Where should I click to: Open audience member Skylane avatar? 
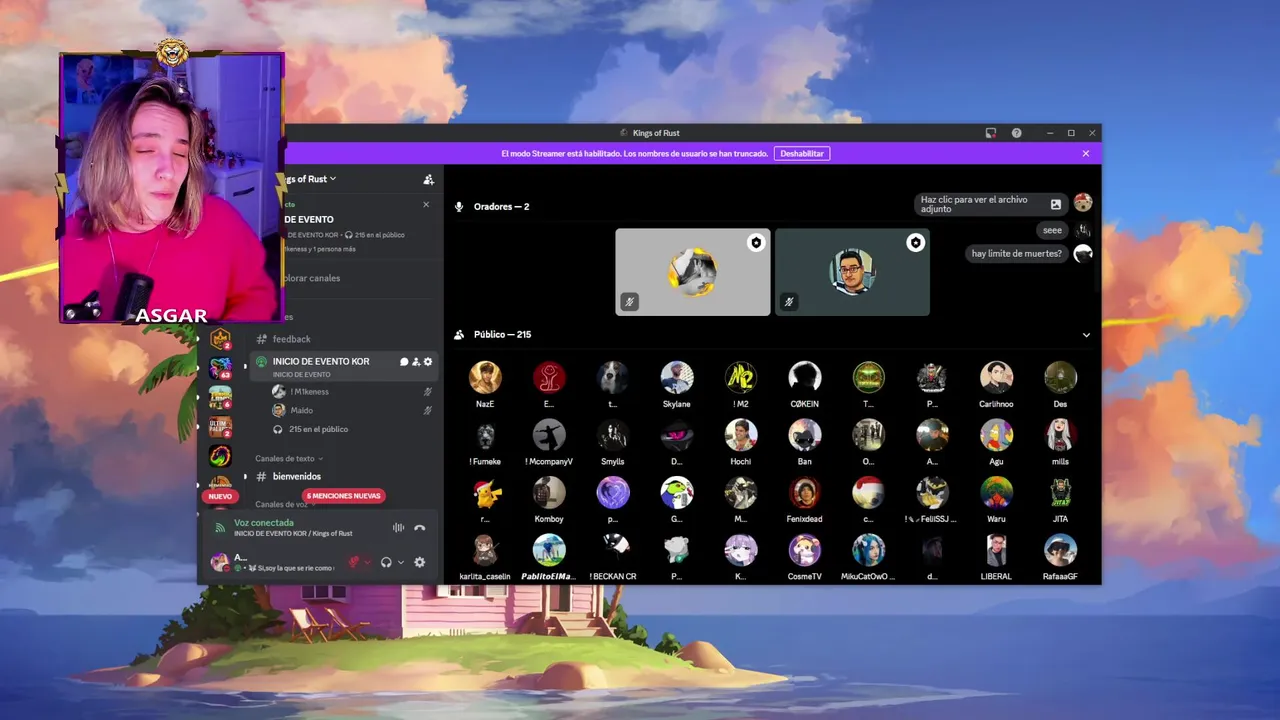[x=677, y=377]
